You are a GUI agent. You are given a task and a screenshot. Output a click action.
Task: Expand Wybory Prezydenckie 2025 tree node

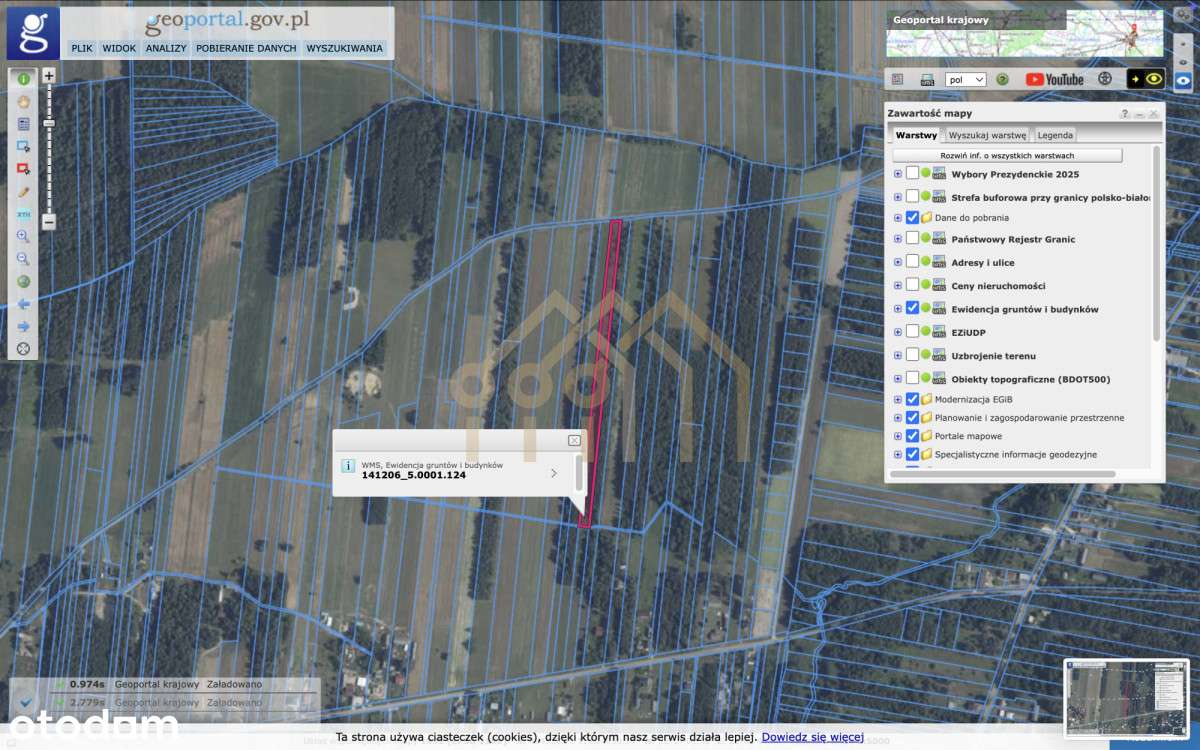[x=898, y=174]
